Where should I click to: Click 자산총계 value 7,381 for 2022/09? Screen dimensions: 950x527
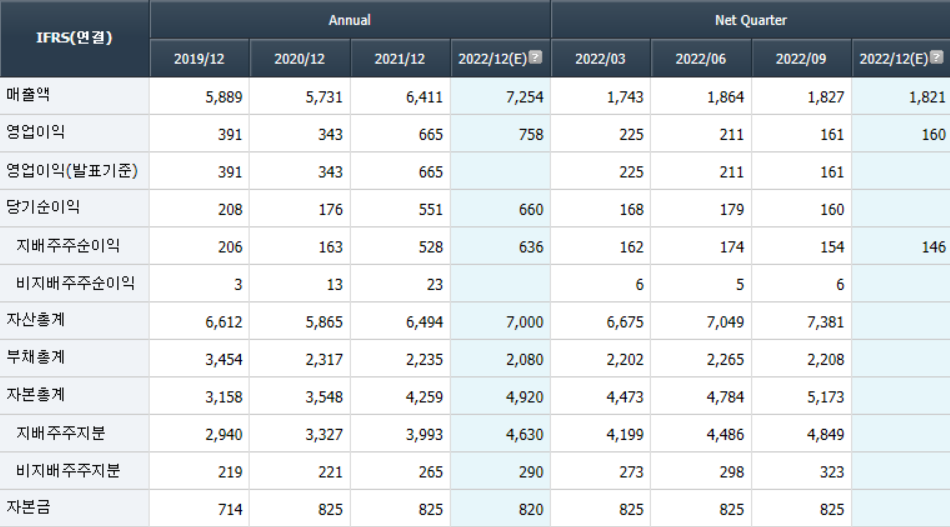coord(826,322)
